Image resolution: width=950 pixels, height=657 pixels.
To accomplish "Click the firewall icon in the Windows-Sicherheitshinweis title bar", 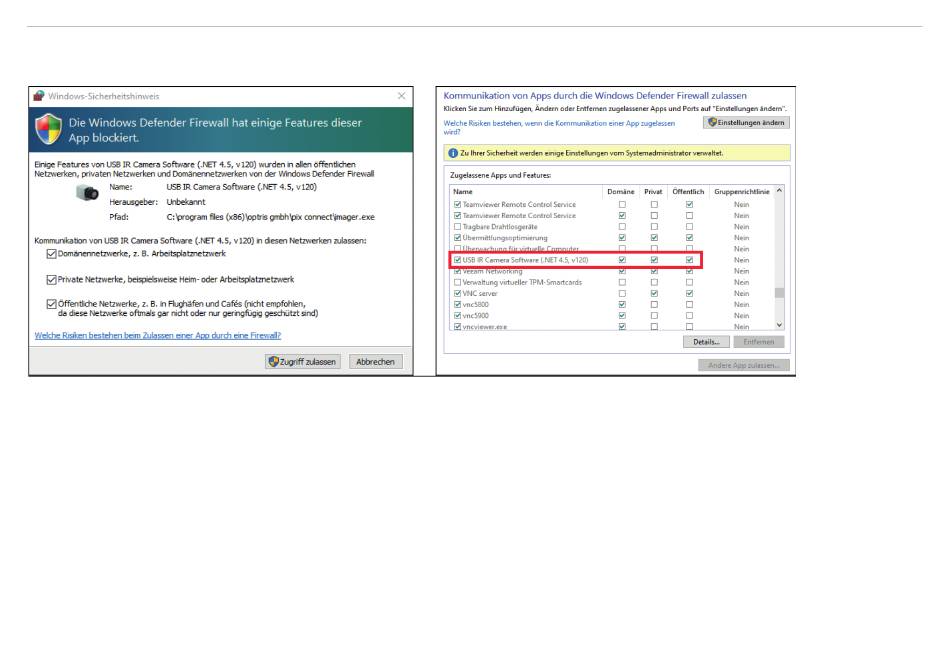I will pos(39,96).
